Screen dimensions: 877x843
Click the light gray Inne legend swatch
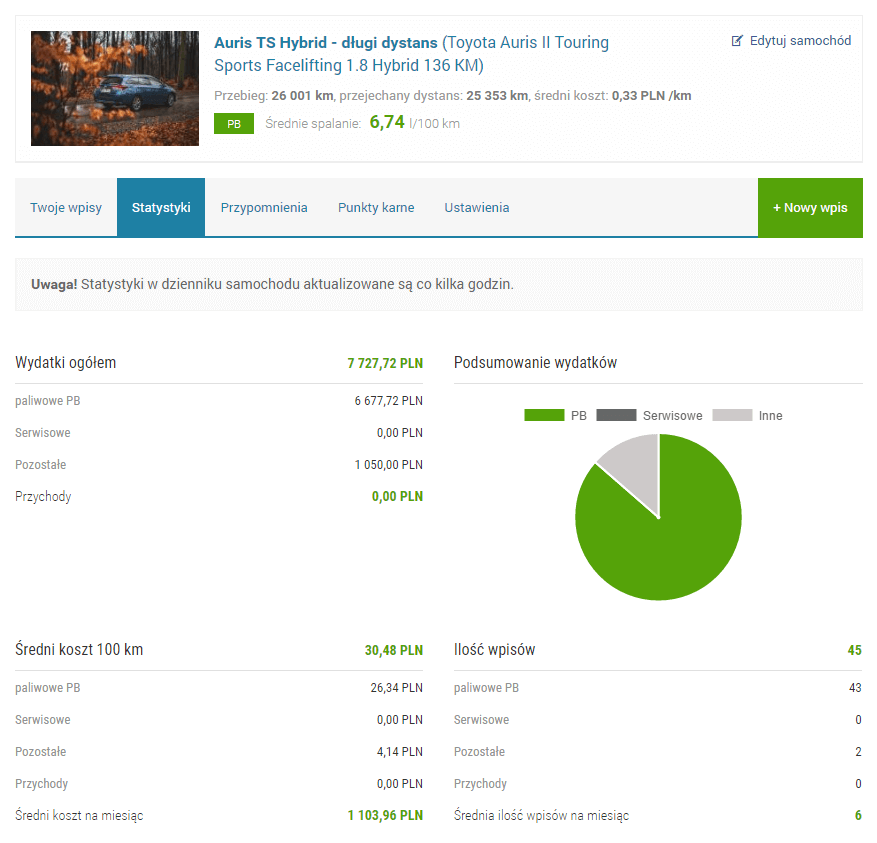point(732,415)
